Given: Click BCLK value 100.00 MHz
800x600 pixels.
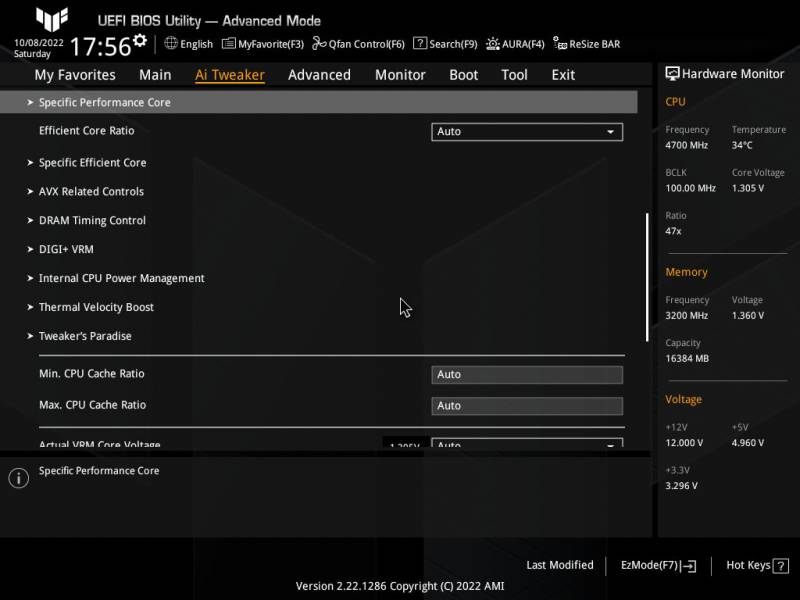Looking at the screenshot, I should click(690, 188).
